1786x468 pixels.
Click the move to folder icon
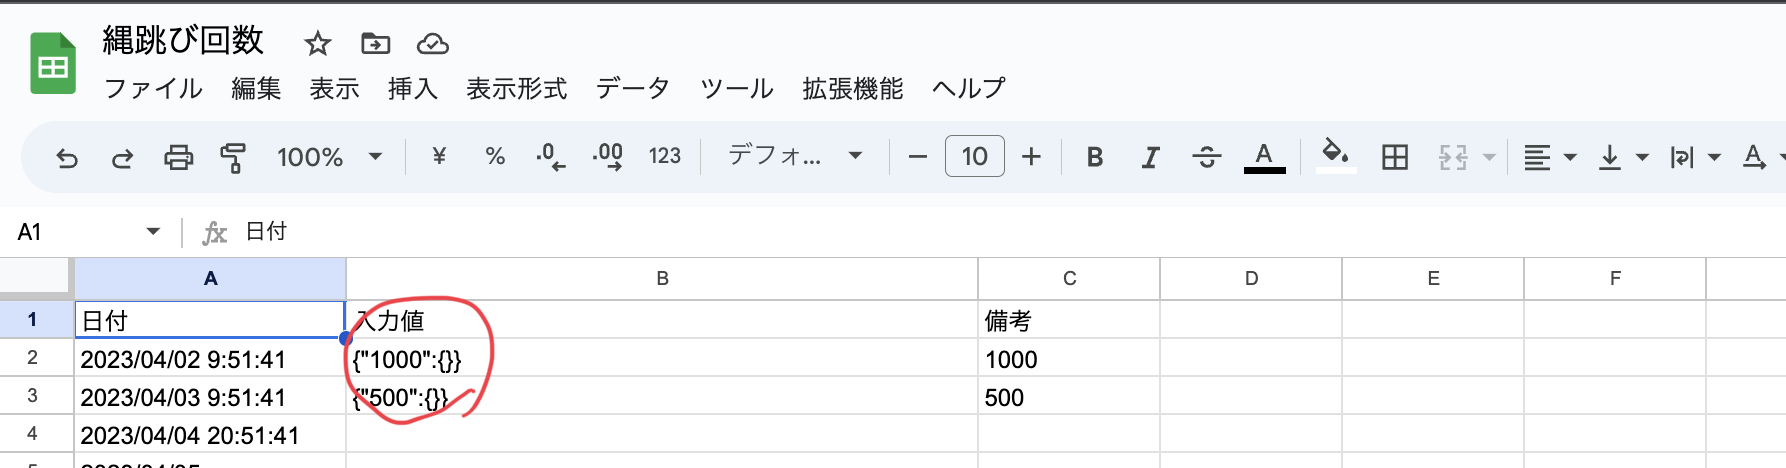[x=375, y=43]
